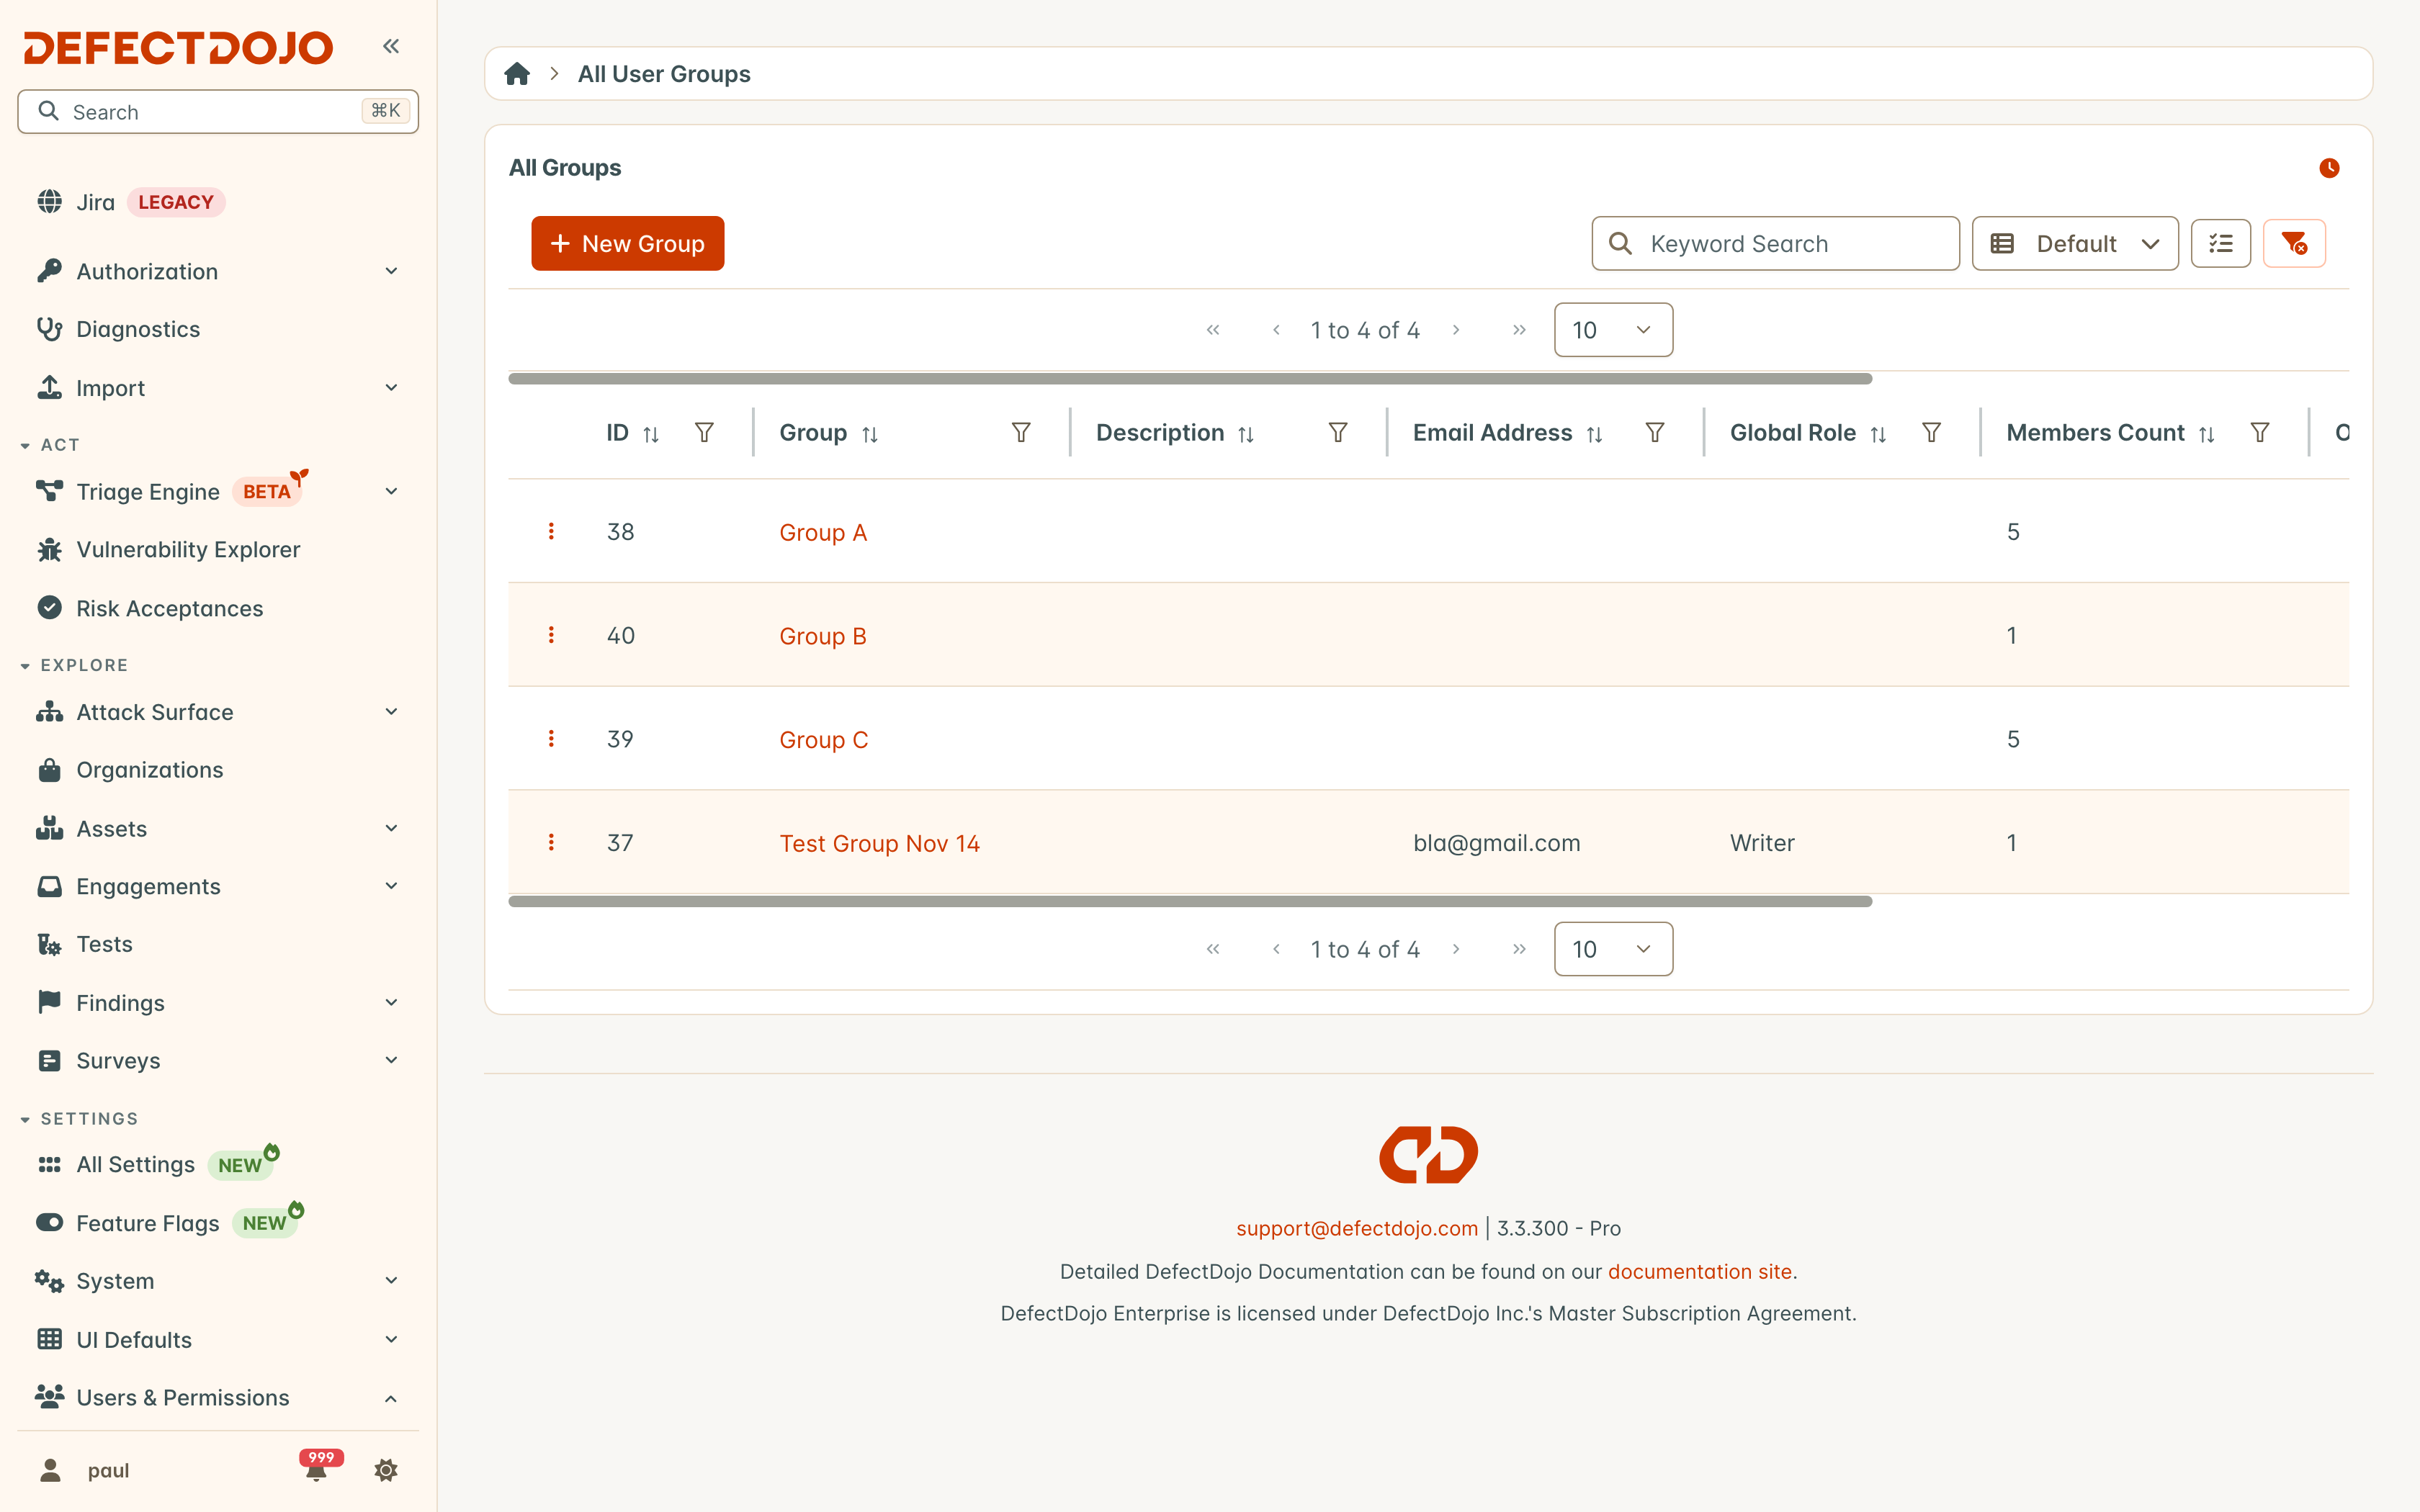
Task: Open the Global Role column filter funnel
Action: point(1932,432)
